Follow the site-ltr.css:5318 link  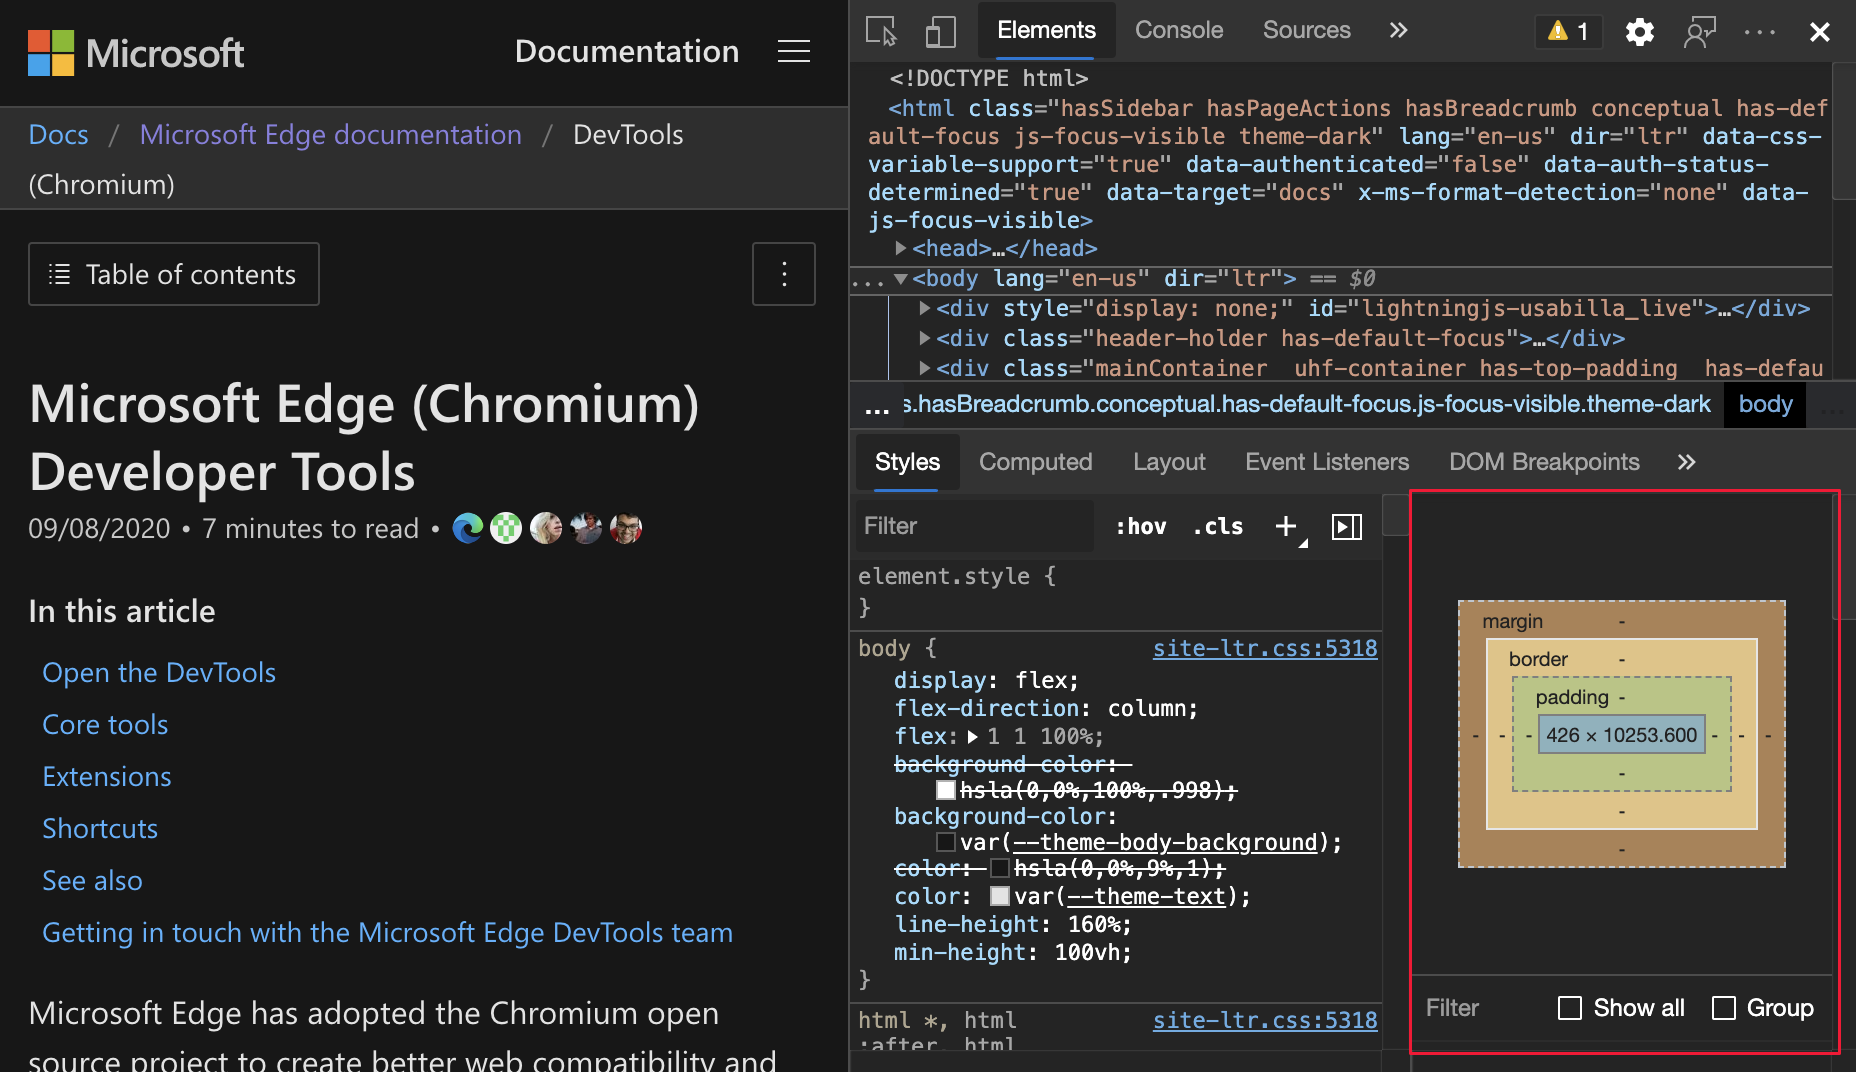tap(1264, 648)
